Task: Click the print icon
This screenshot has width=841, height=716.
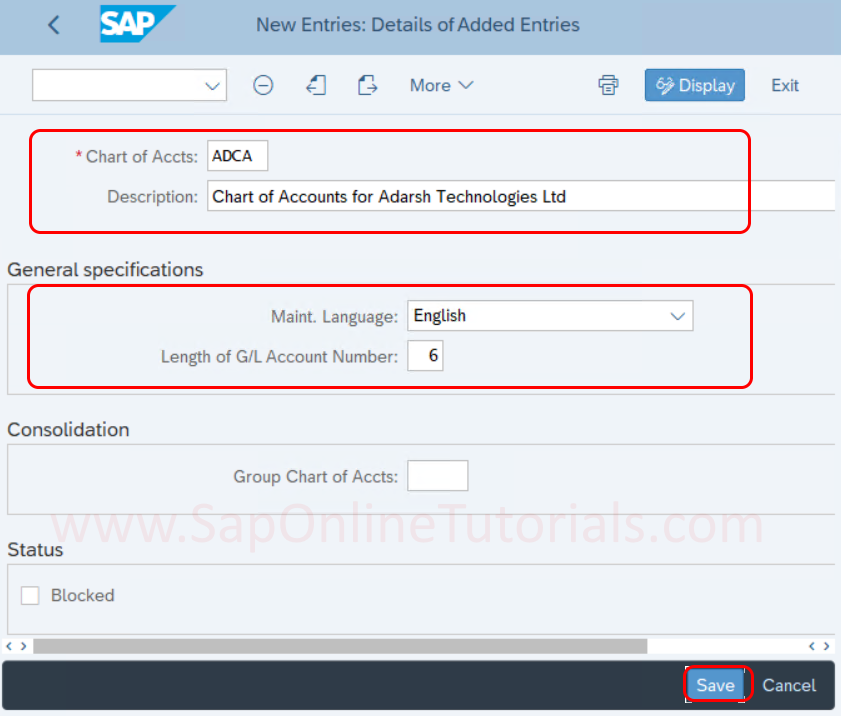Action: pos(608,85)
